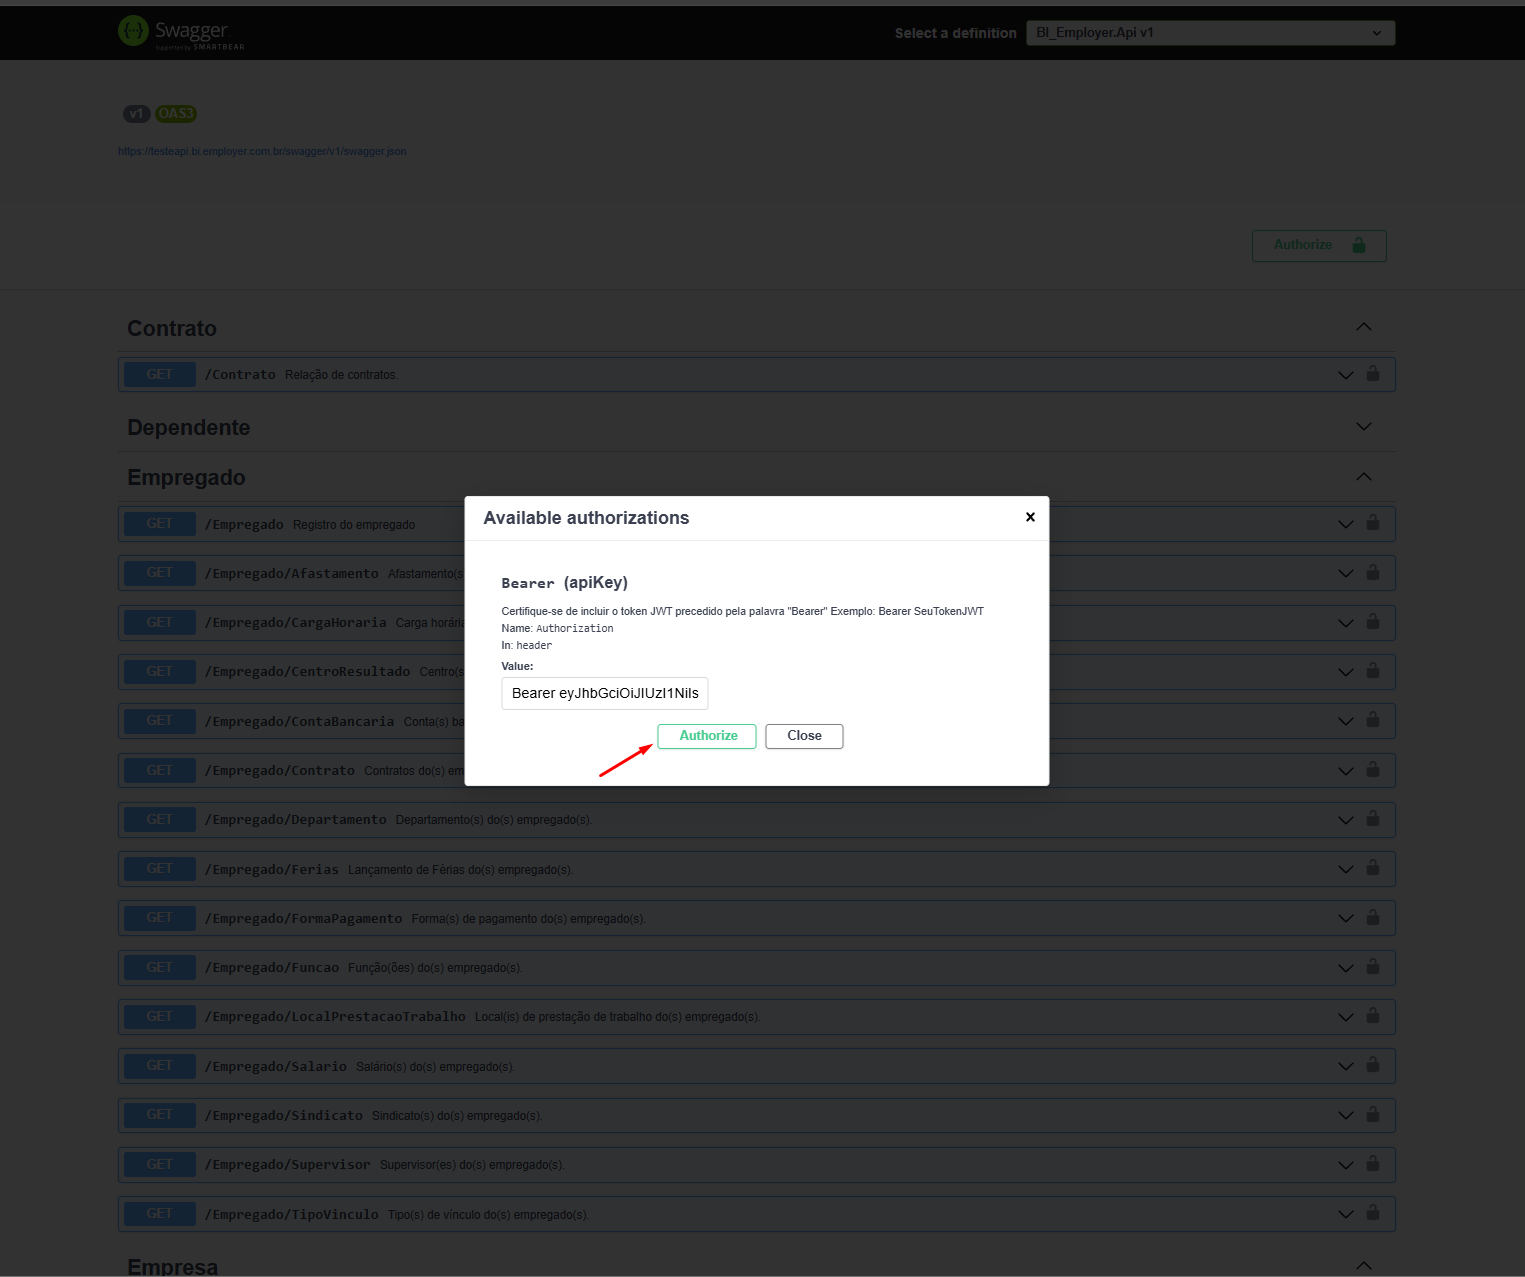Click the green Authorize button in dialog

tap(707, 736)
